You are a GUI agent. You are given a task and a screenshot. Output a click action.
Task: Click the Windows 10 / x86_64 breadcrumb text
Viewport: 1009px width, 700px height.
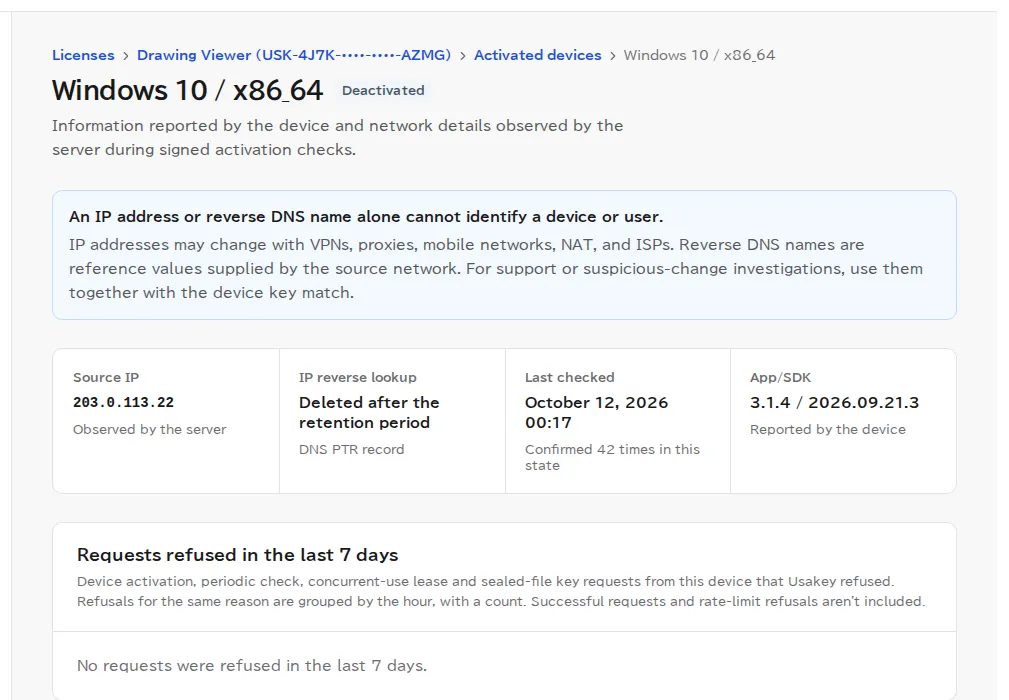click(699, 55)
